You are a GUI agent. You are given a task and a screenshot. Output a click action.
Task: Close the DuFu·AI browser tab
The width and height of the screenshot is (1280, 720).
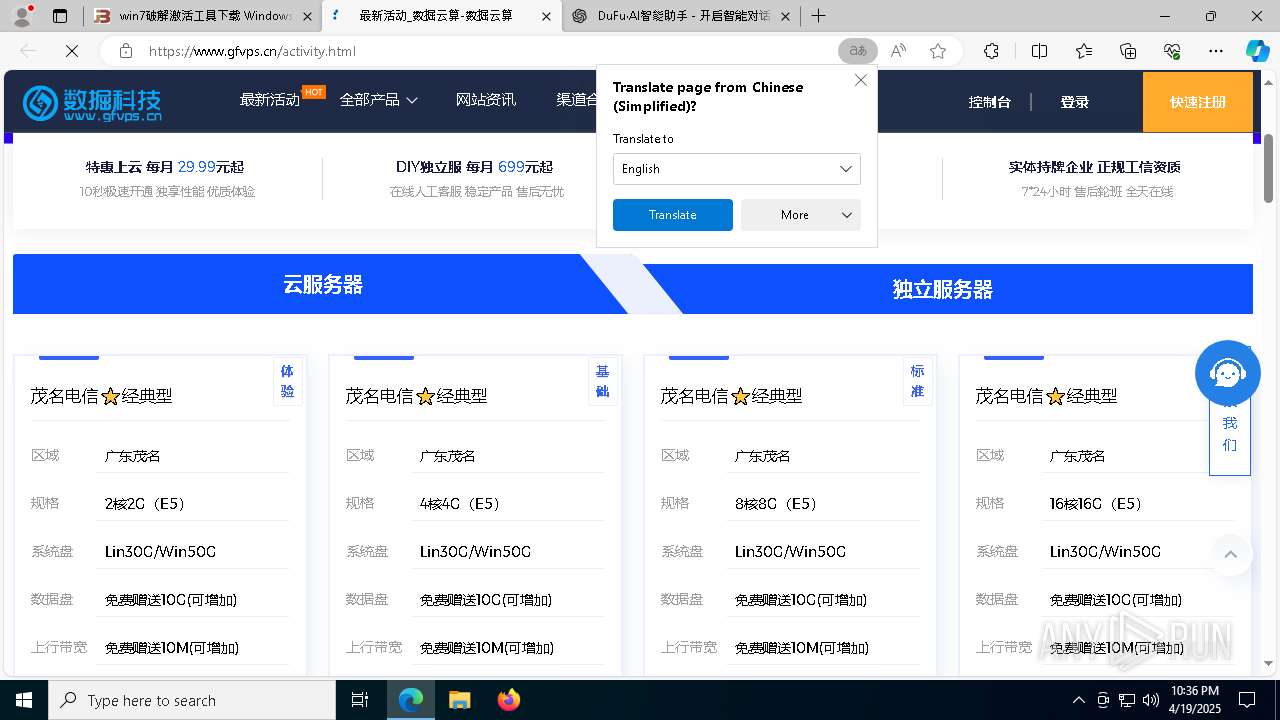[785, 16]
